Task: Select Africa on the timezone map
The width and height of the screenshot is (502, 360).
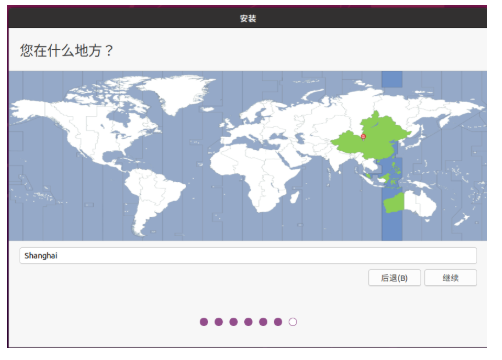Action: 255,177
